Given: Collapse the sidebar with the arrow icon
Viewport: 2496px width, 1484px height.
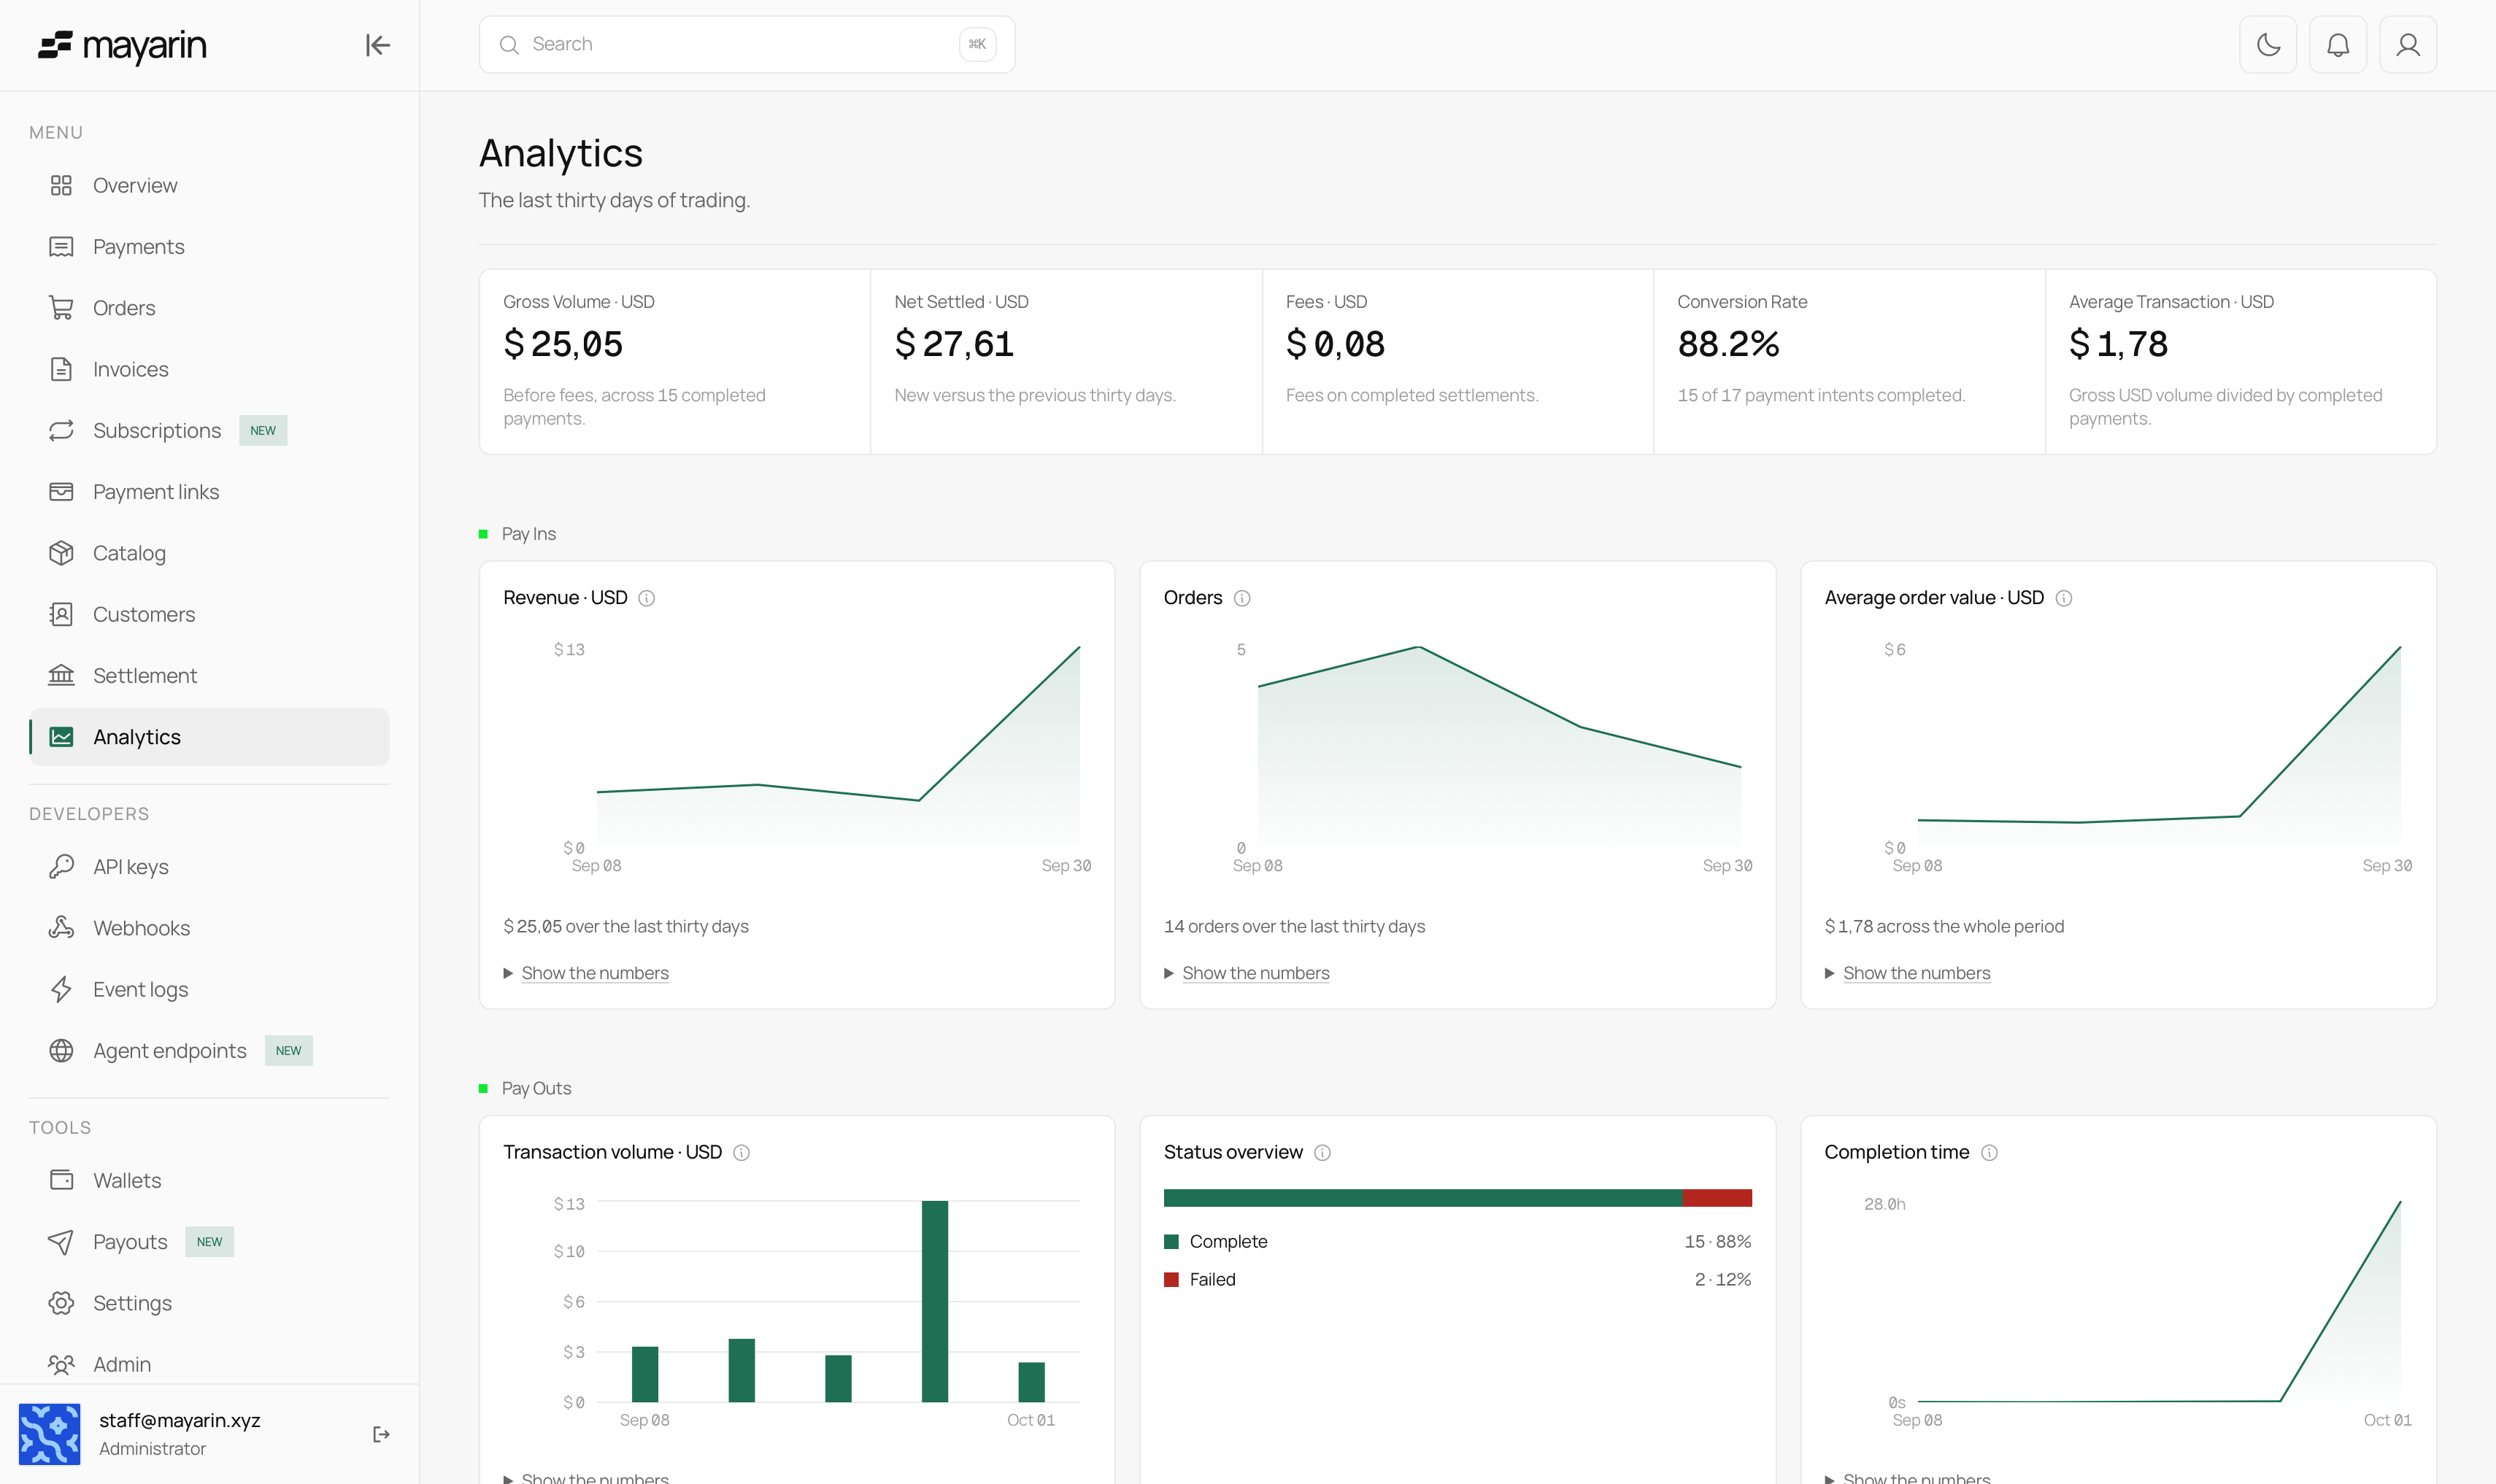Looking at the screenshot, I should point(377,45).
